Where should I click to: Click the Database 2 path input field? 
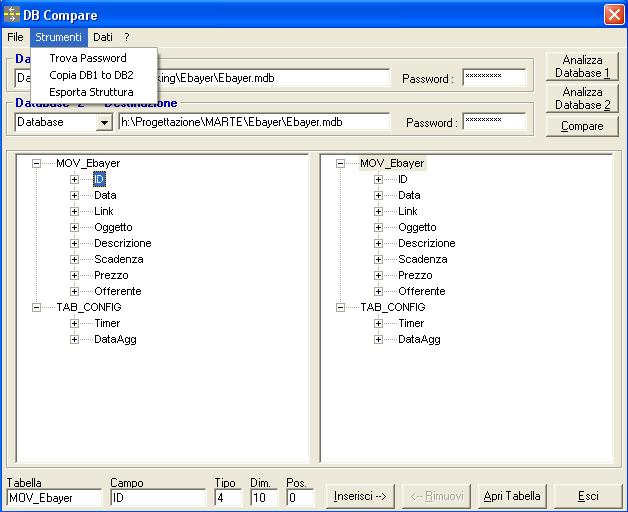(253, 122)
